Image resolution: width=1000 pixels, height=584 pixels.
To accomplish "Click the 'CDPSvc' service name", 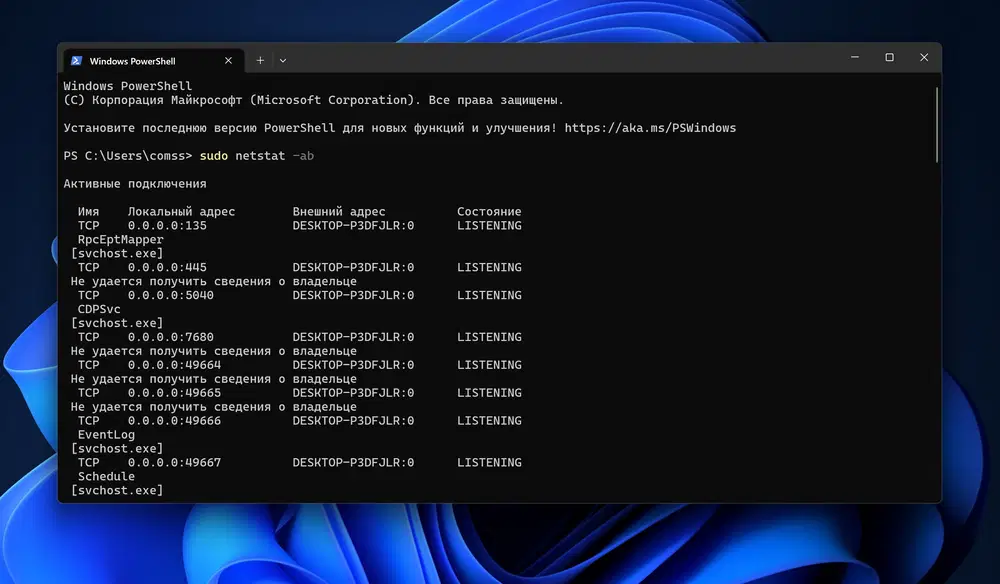I will 99,309.
